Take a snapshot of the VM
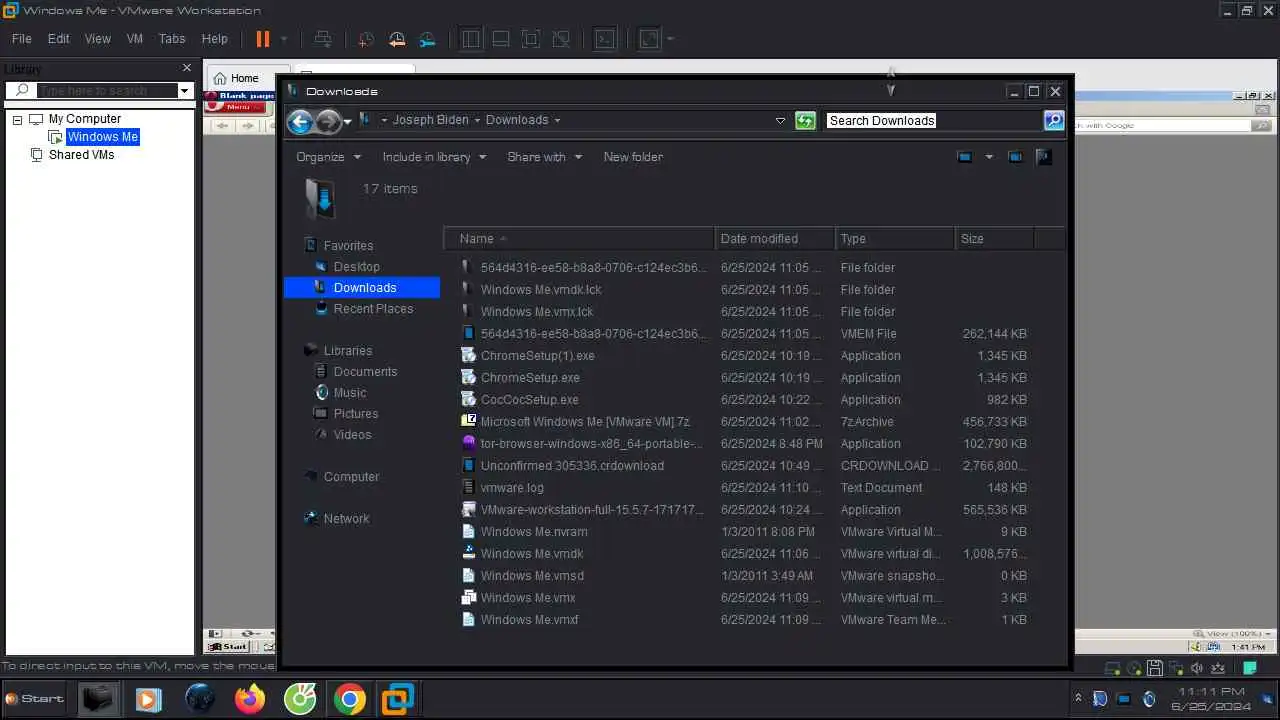 tap(366, 39)
